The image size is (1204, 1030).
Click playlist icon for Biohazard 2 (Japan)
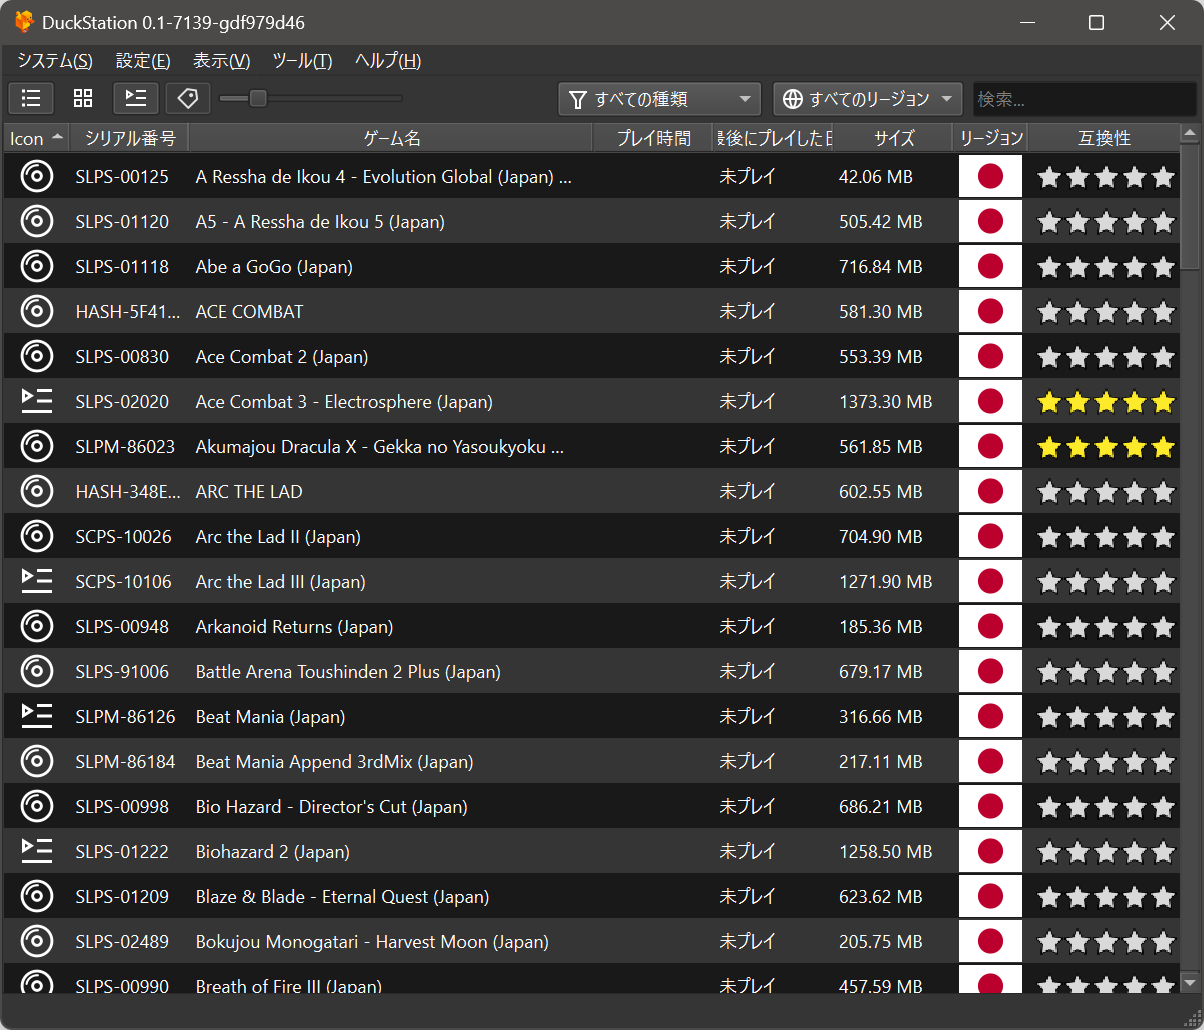[36, 852]
